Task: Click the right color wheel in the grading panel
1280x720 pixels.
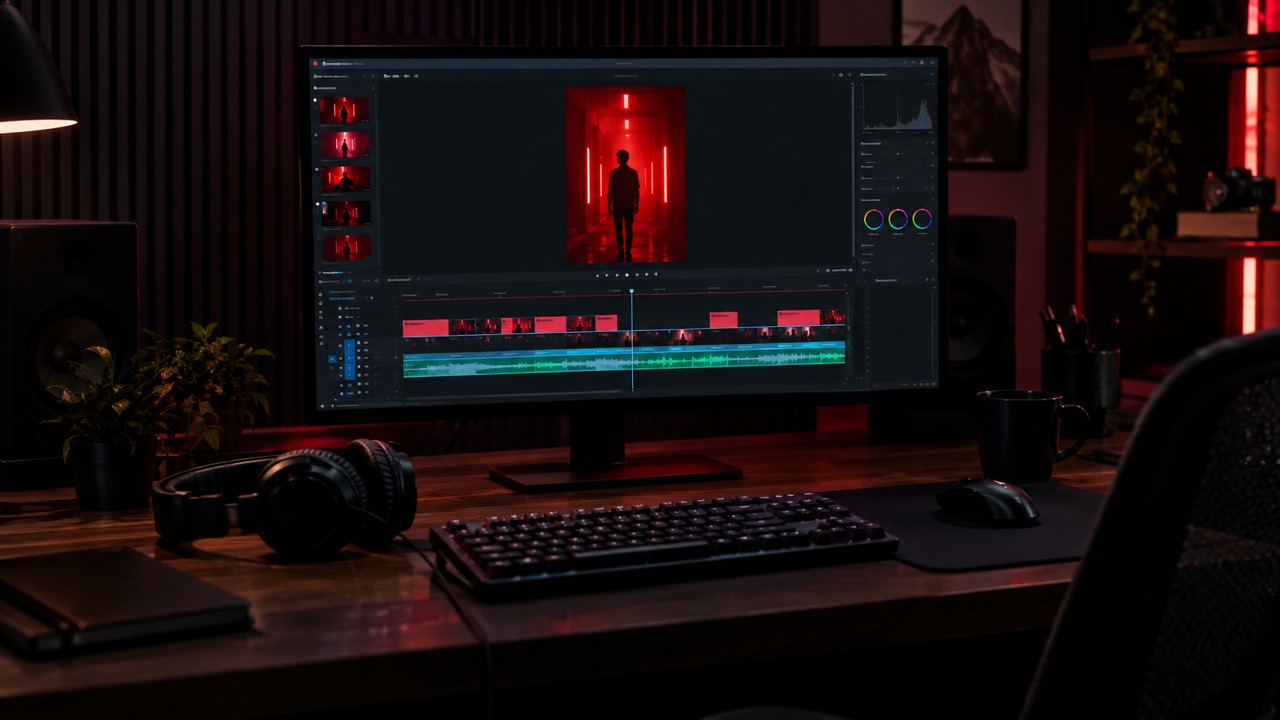Action: pos(922,219)
